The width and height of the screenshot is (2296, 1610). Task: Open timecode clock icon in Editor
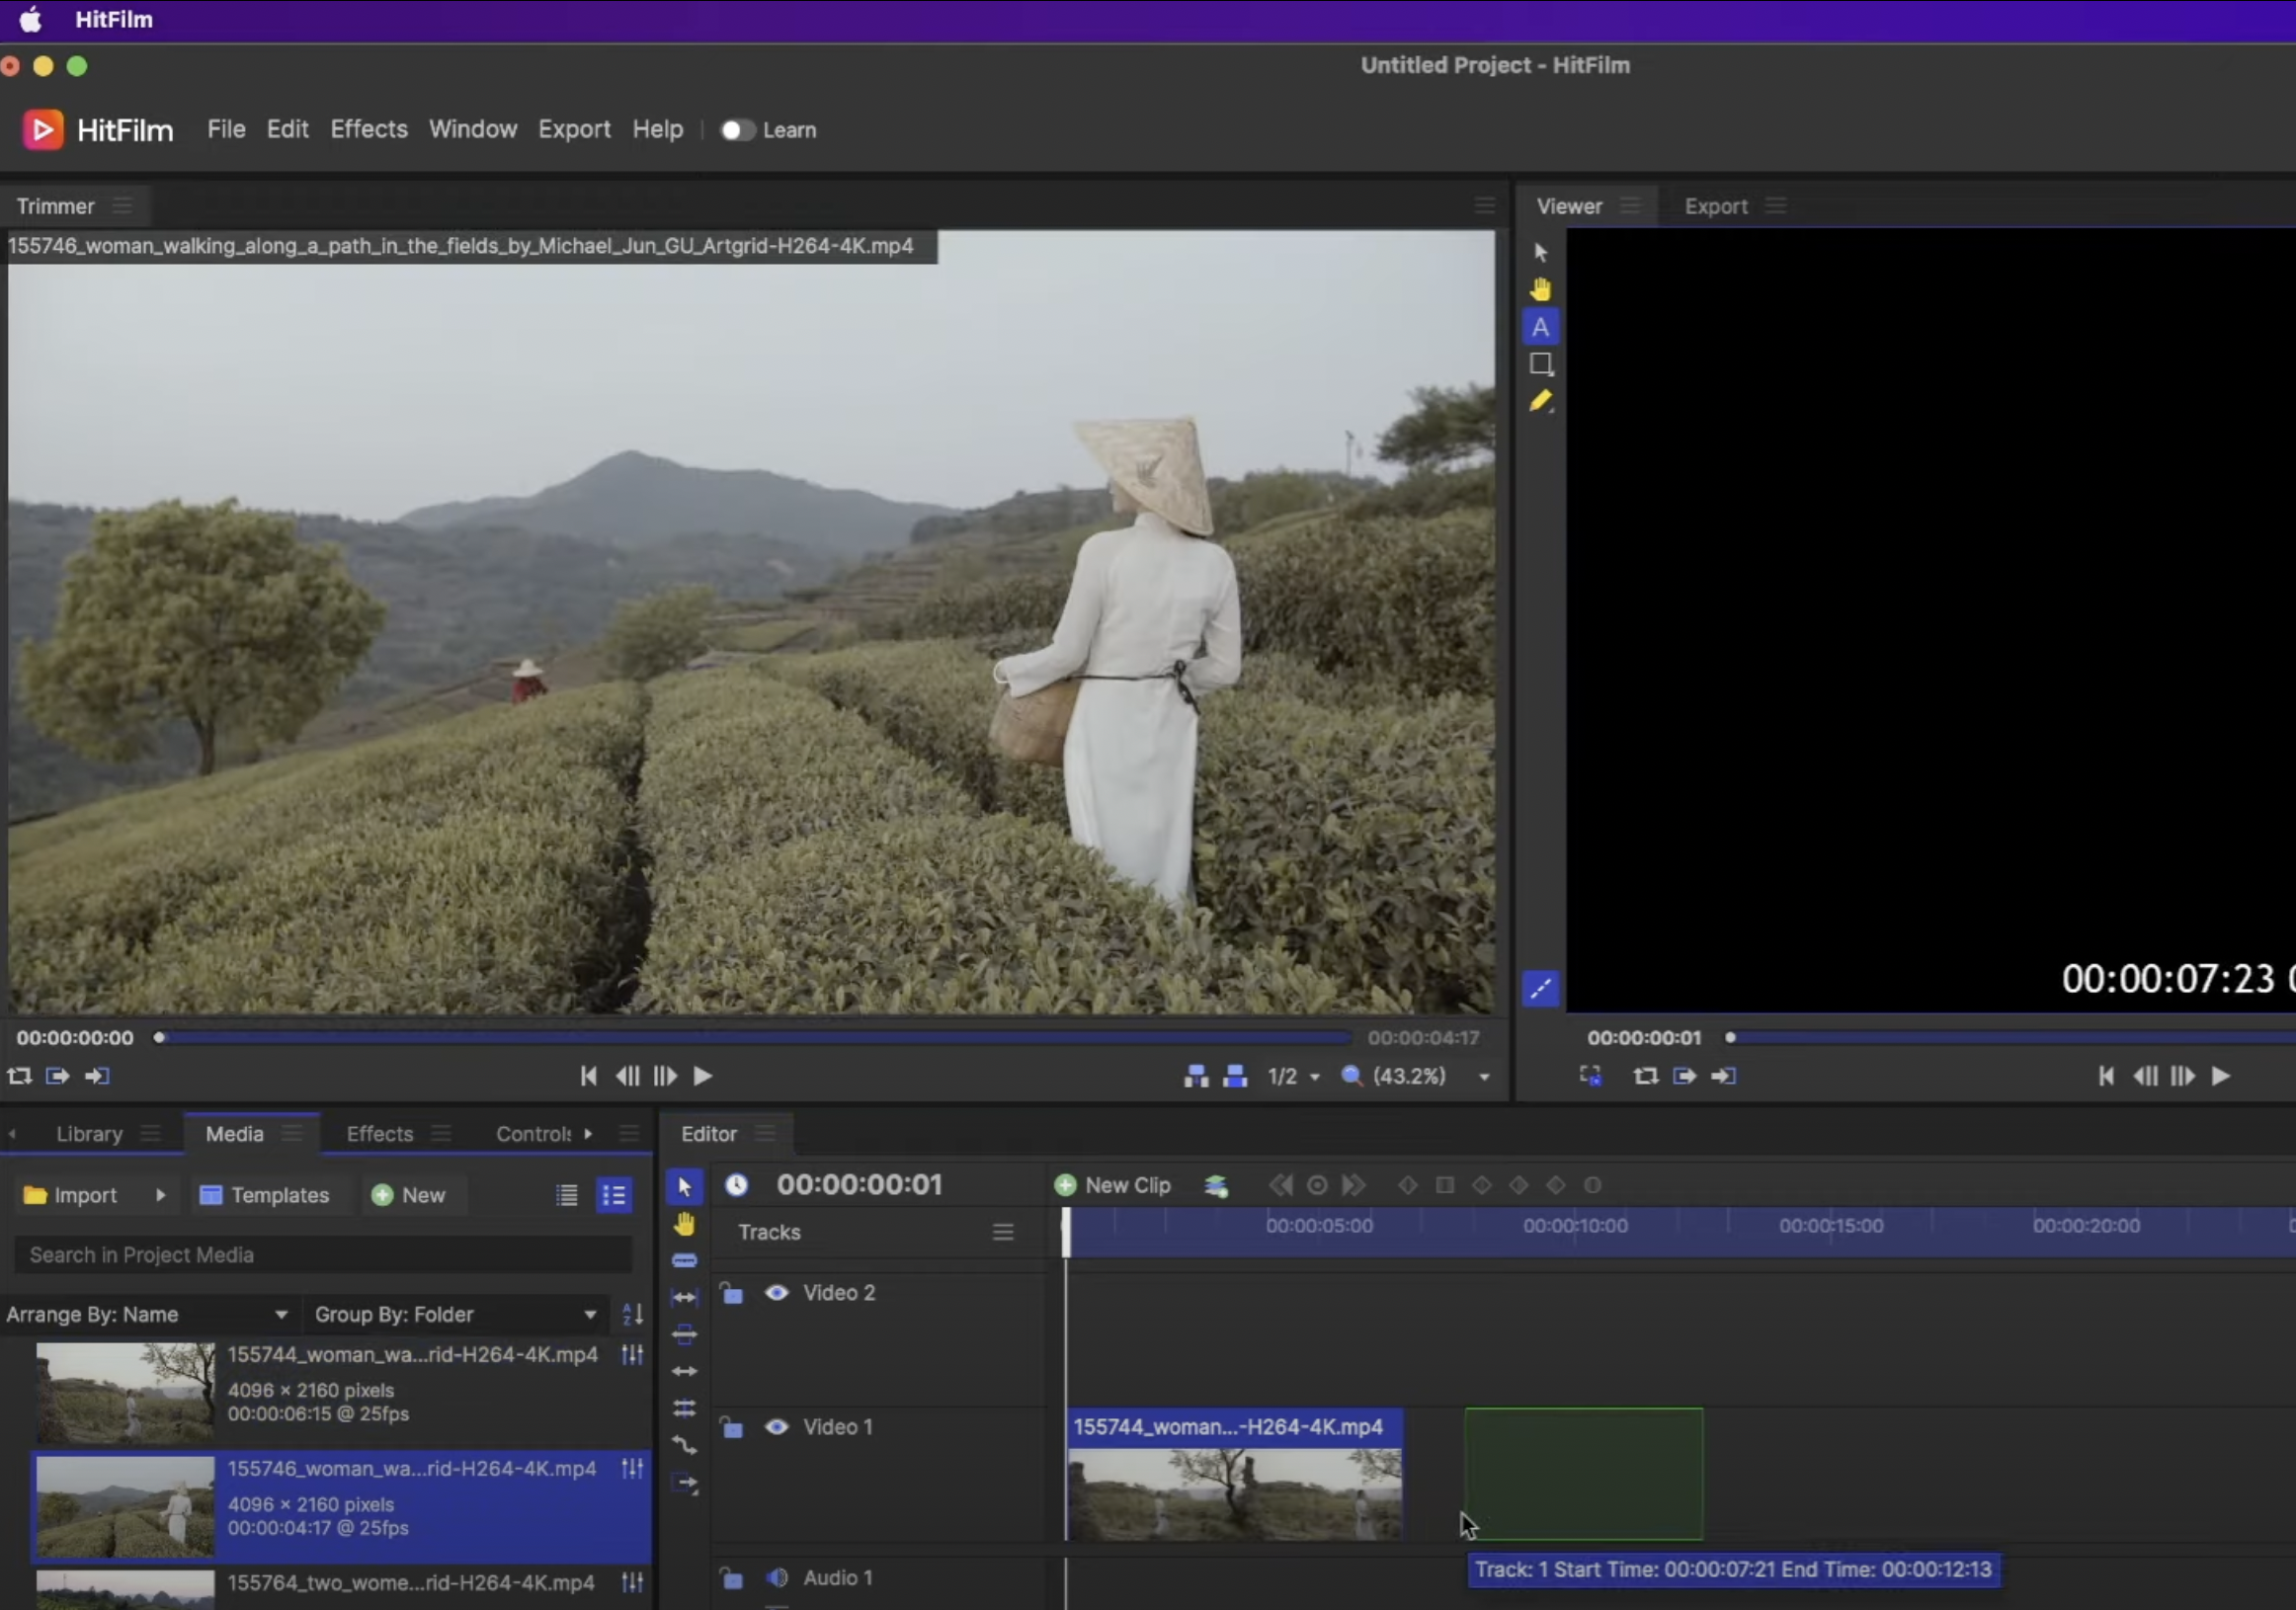pos(736,1185)
